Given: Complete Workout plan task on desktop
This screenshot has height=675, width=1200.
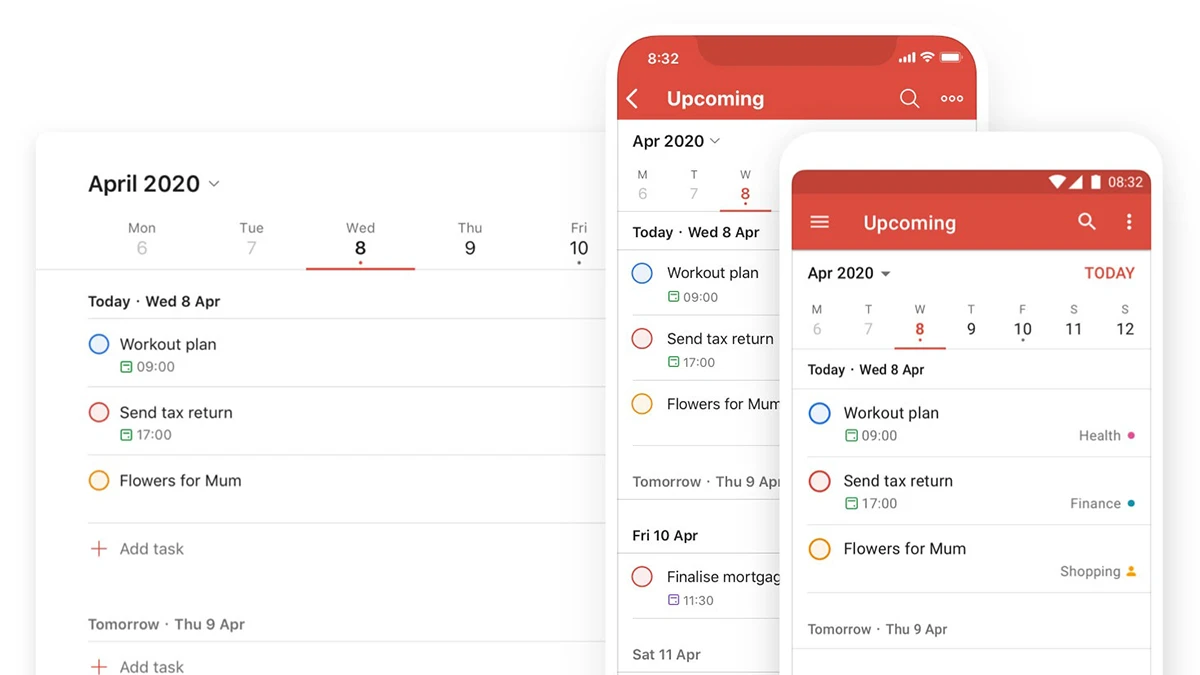Looking at the screenshot, I should tap(99, 344).
